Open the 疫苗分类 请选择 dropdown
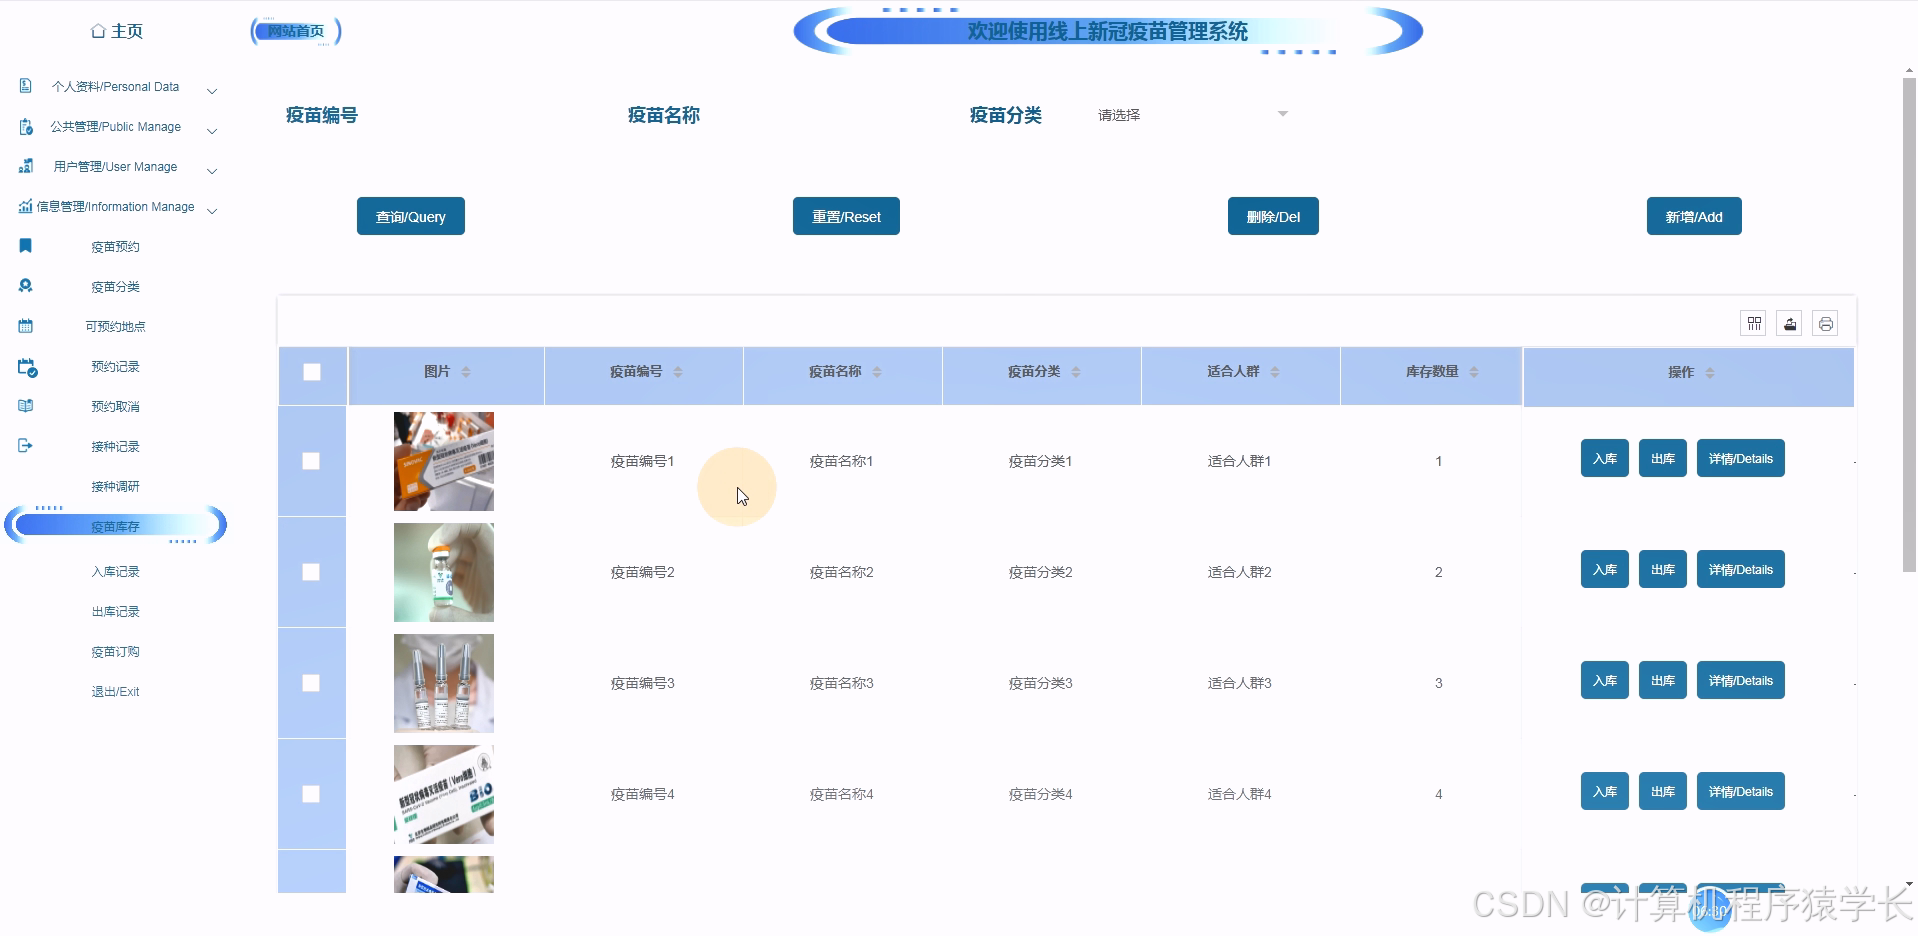This screenshot has width=1918, height=936. [x=1190, y=114]
